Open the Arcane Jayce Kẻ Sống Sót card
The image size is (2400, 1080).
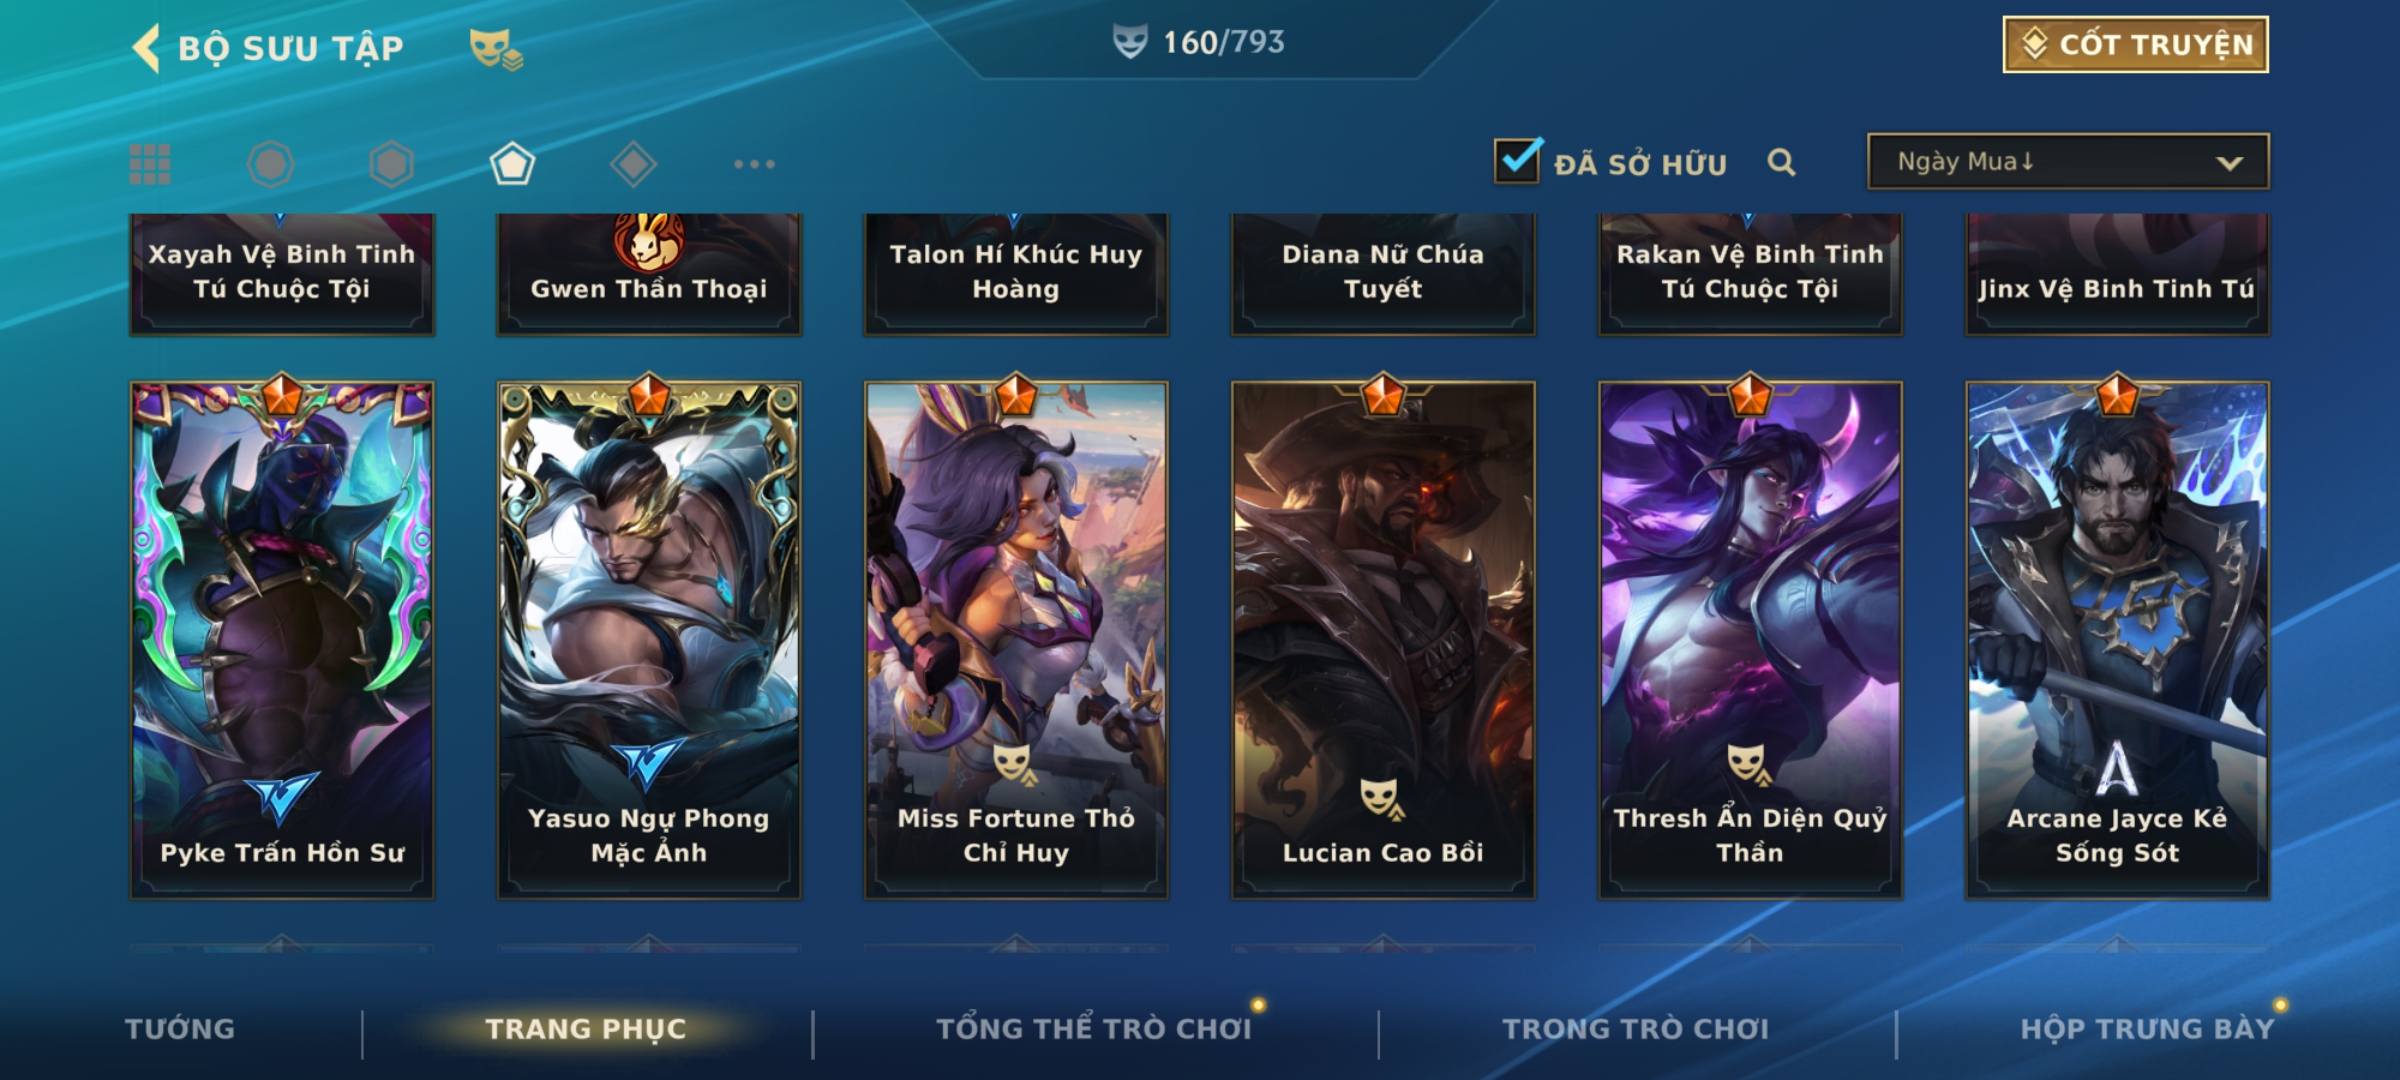2117,640
